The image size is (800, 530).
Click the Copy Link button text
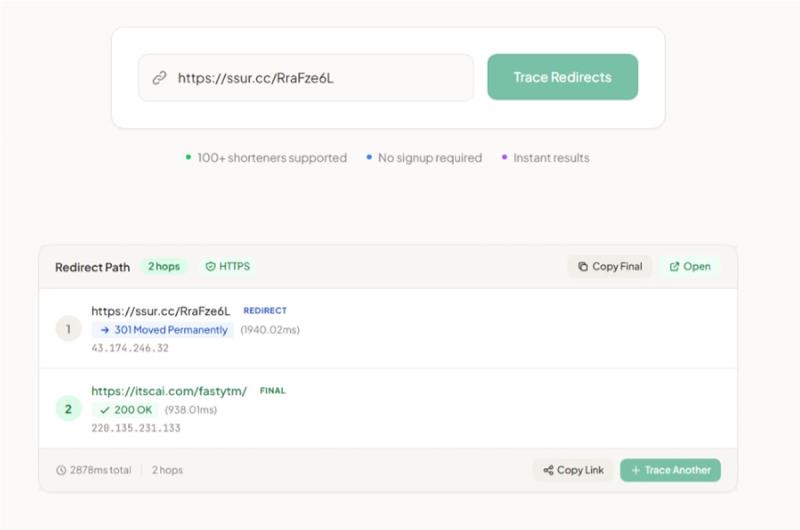click(580, 470)
